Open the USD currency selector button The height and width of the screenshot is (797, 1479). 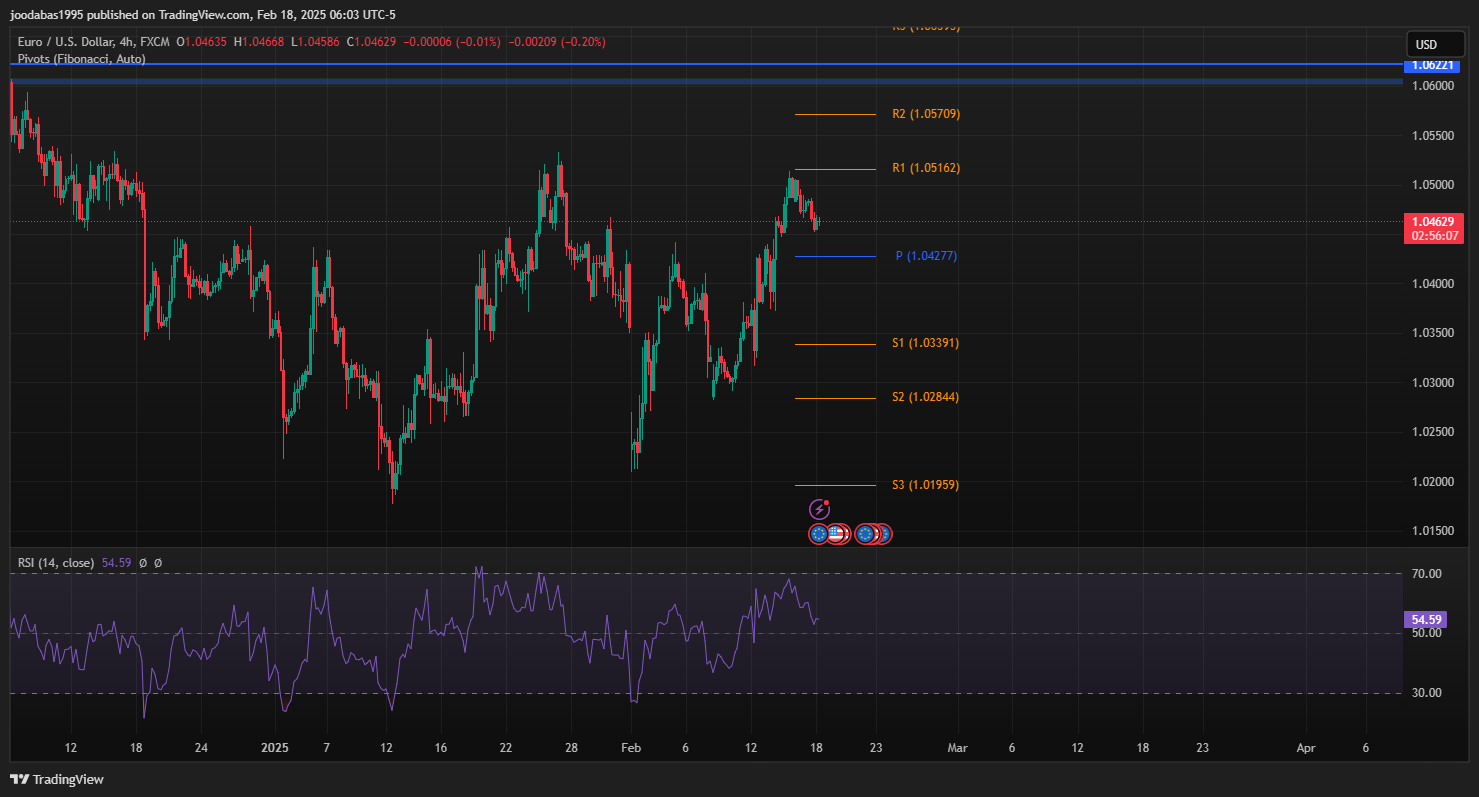point(1426,44)
